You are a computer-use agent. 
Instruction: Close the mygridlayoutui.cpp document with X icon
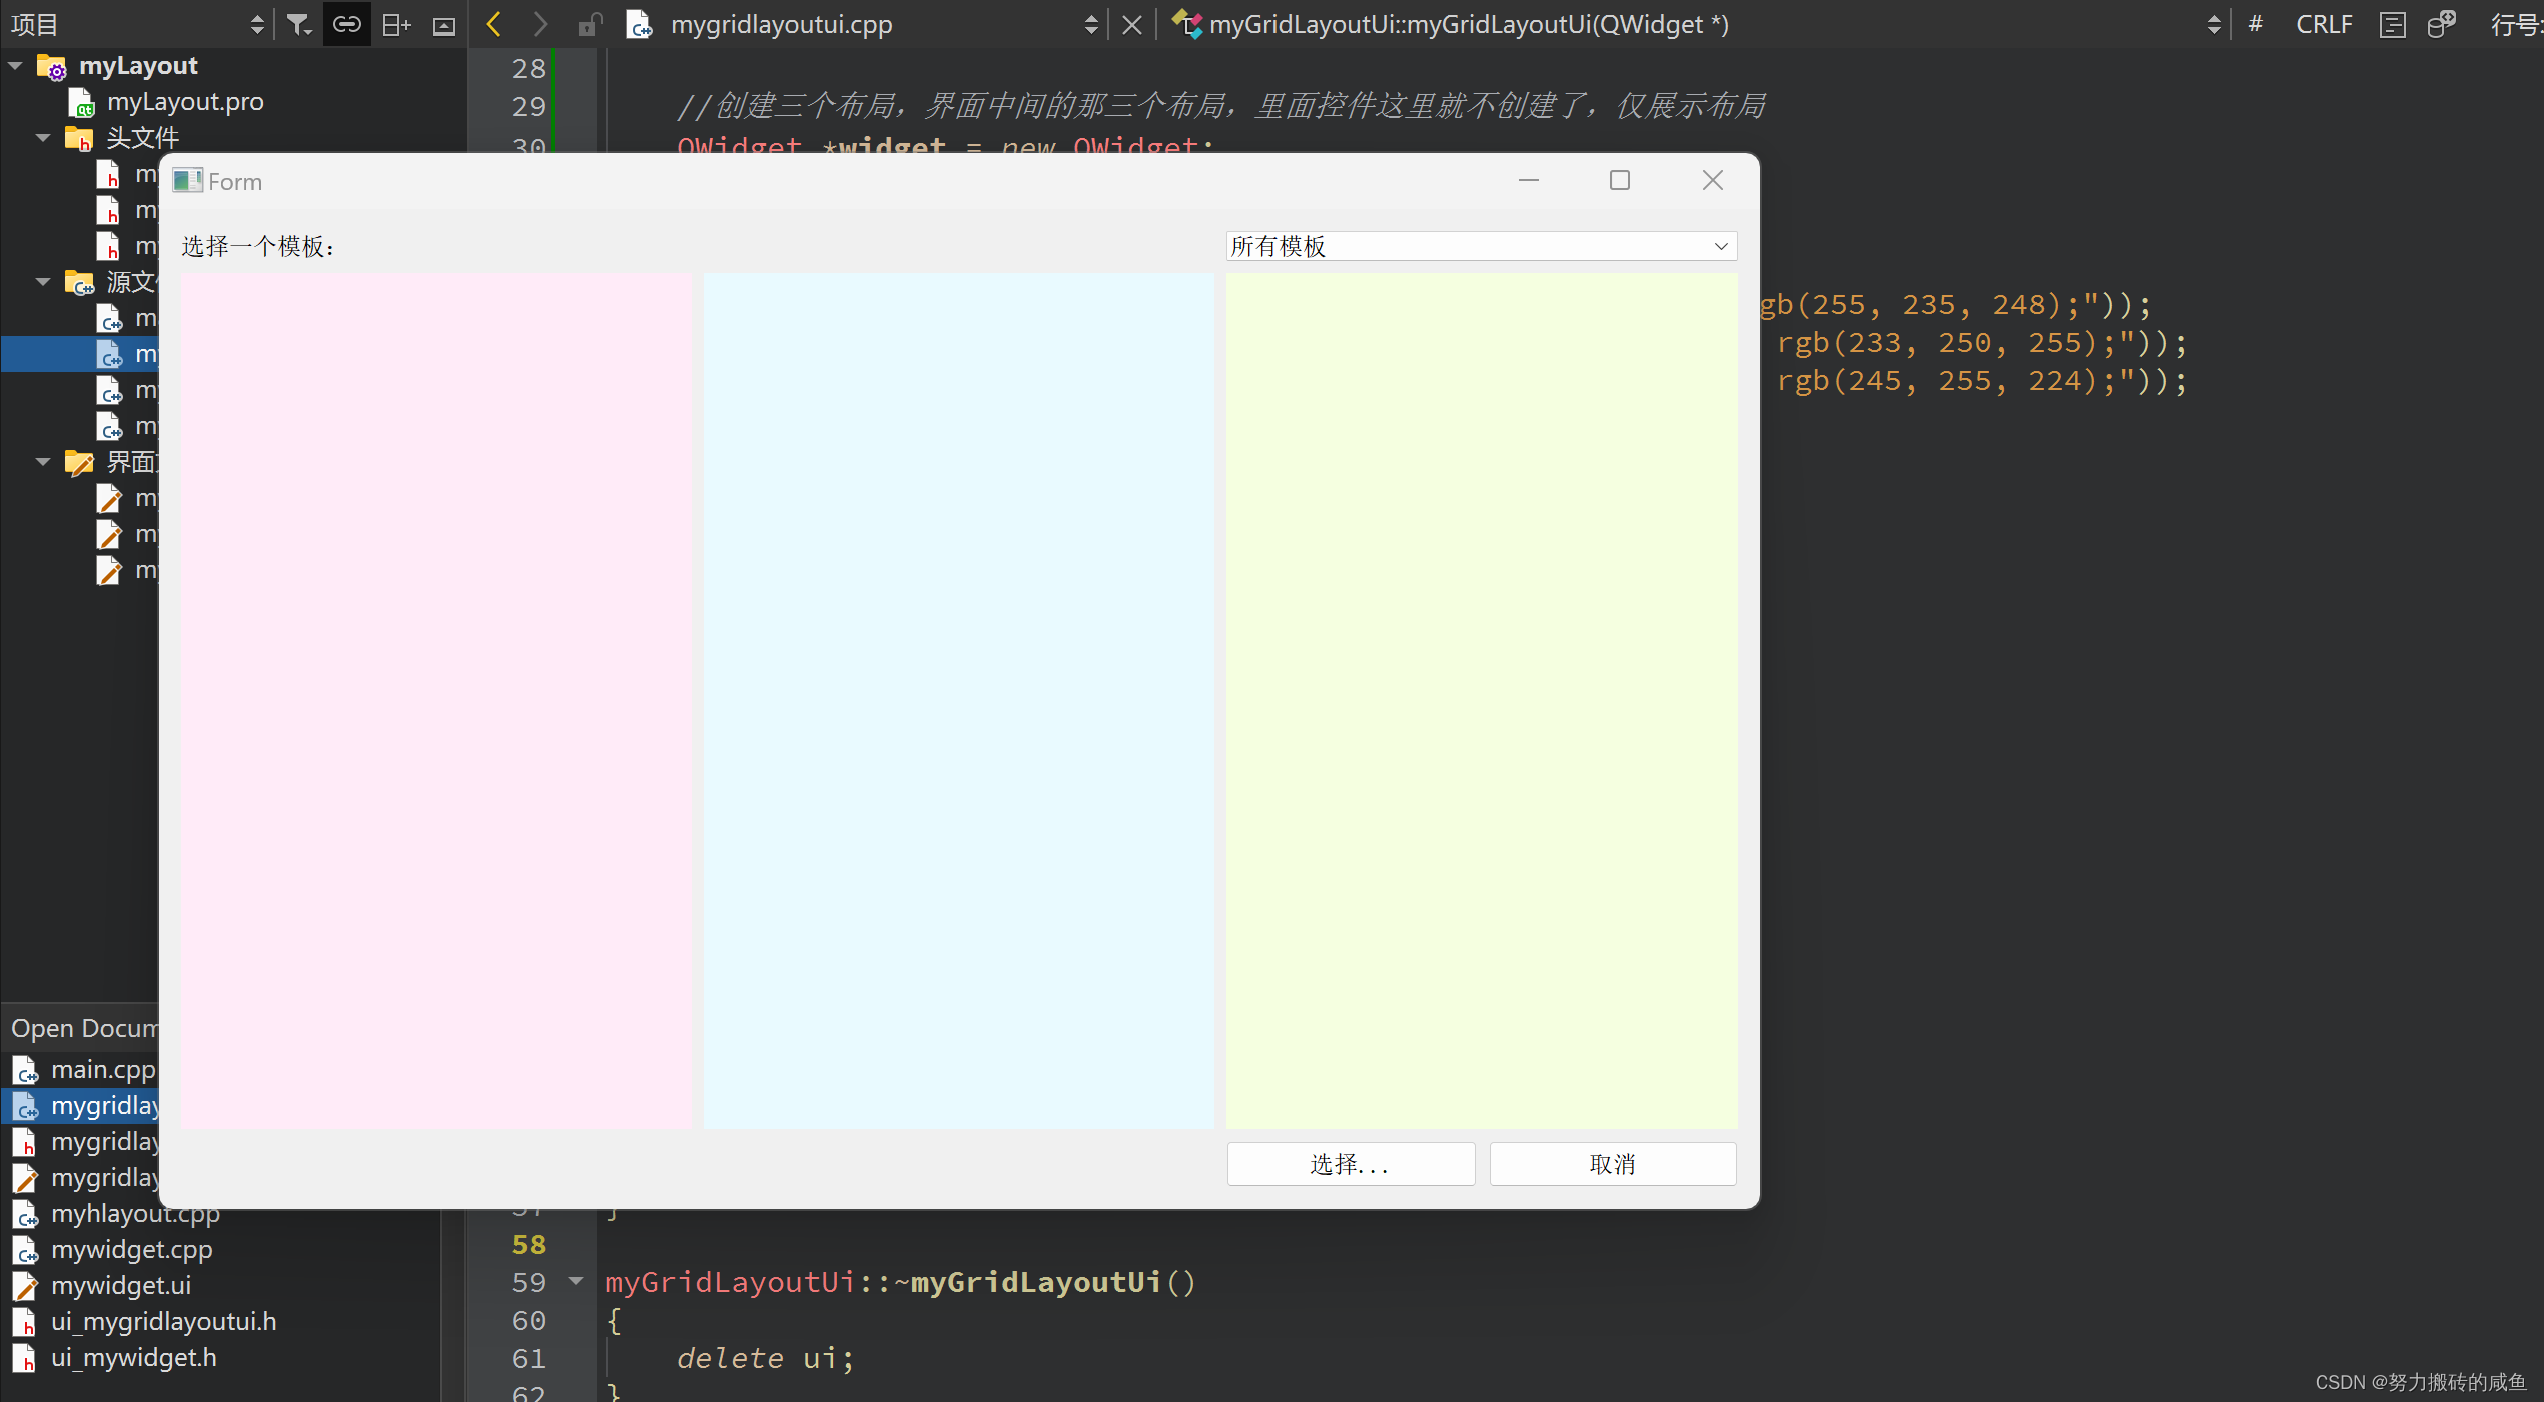1131,25
